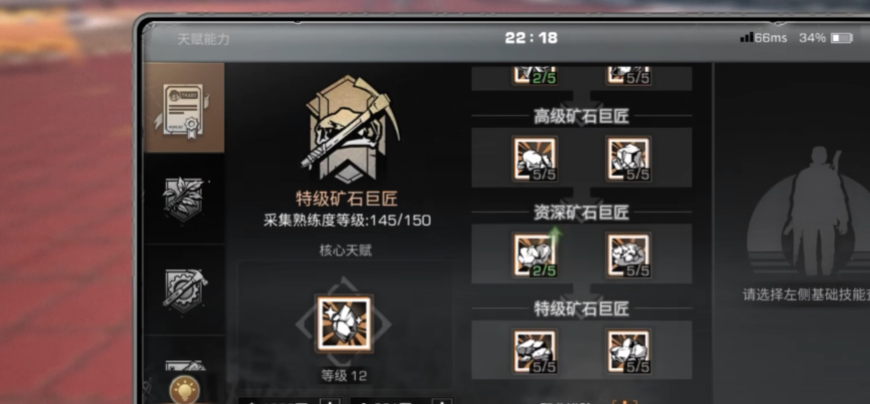The height and width of the screenshot is (404, 870).
Task: Open the gear and hammer crafting badge tab
Action: point(184,289)
